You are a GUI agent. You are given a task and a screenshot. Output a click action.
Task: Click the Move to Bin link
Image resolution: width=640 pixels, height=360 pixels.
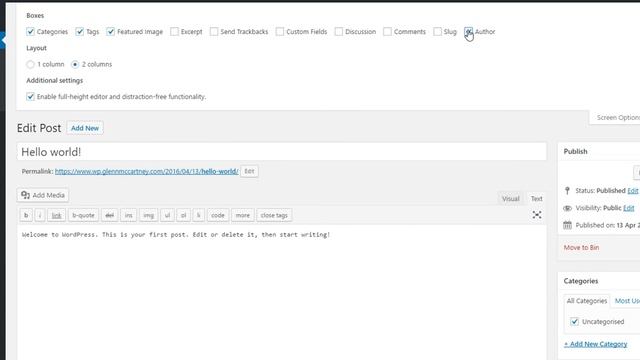coord(581,247)
